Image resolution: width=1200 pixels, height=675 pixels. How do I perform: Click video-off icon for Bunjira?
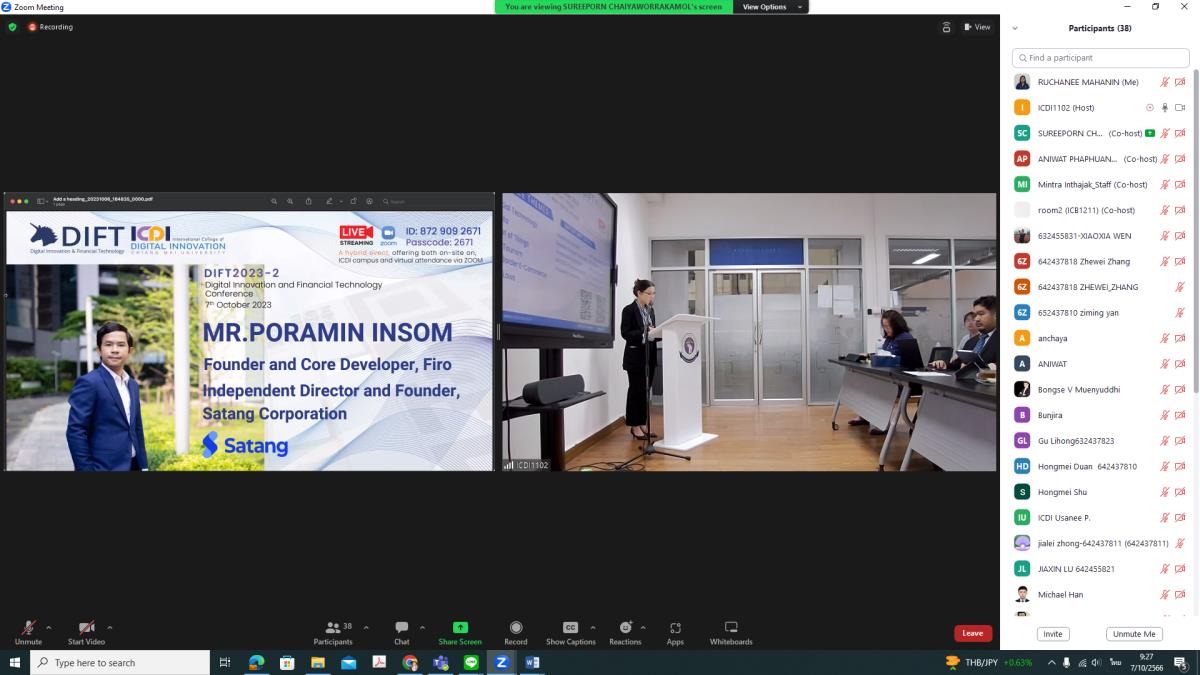pos(1180,415)
